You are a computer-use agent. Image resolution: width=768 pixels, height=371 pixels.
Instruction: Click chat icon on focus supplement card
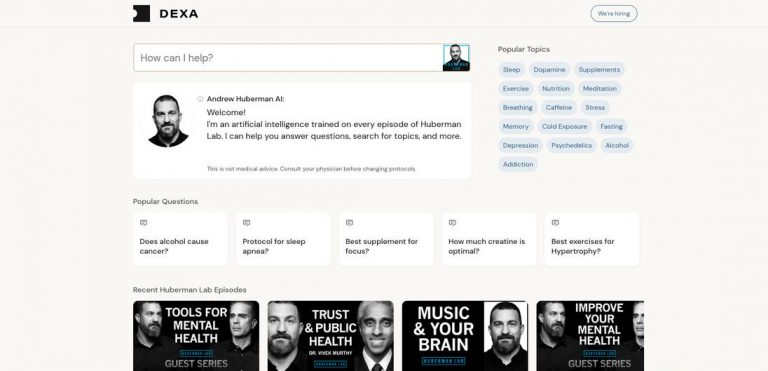(x=349, y=223)
